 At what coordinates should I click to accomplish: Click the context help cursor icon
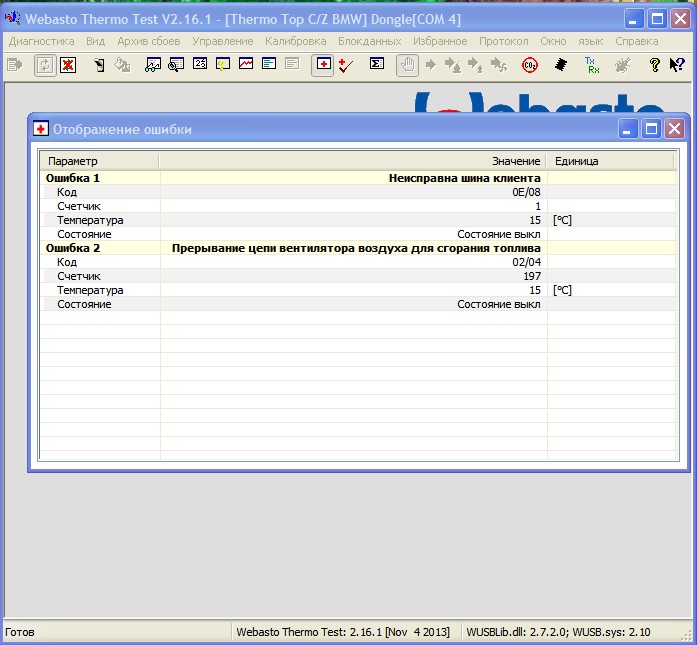pos(677,65)
